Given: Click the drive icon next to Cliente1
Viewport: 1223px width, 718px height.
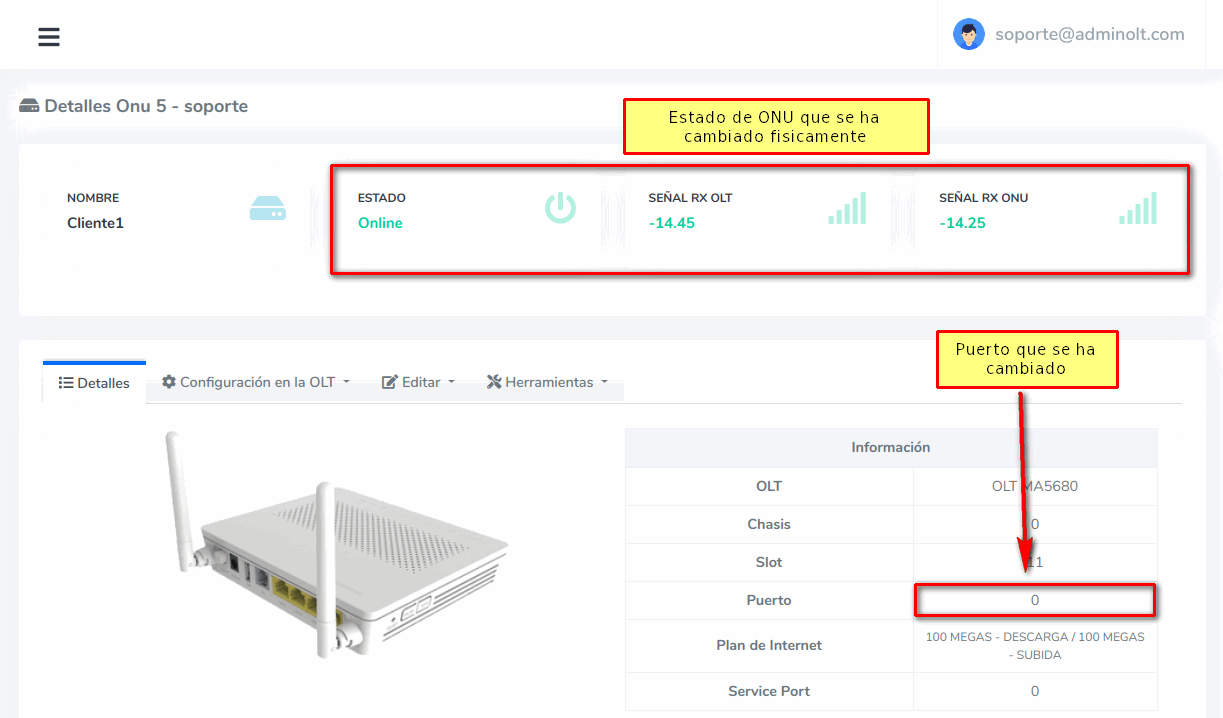Looking at the screenshot, I should coord(267,208).
